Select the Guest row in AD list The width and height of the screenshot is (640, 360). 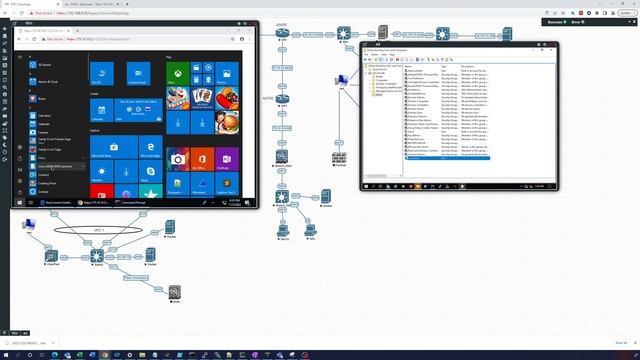(447, 131)
